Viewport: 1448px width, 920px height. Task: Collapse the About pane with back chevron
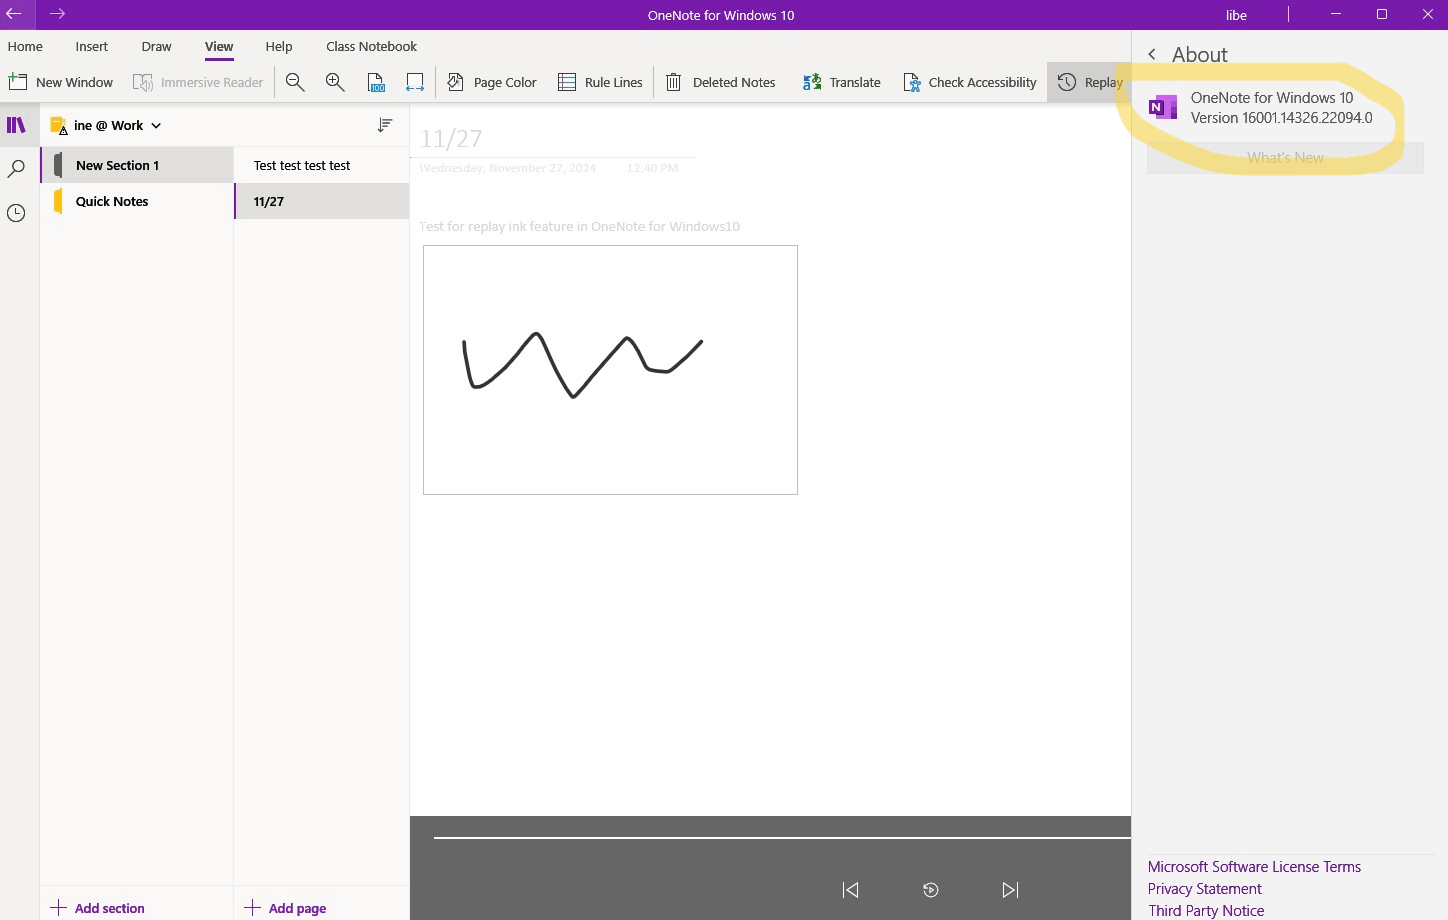1152,54
